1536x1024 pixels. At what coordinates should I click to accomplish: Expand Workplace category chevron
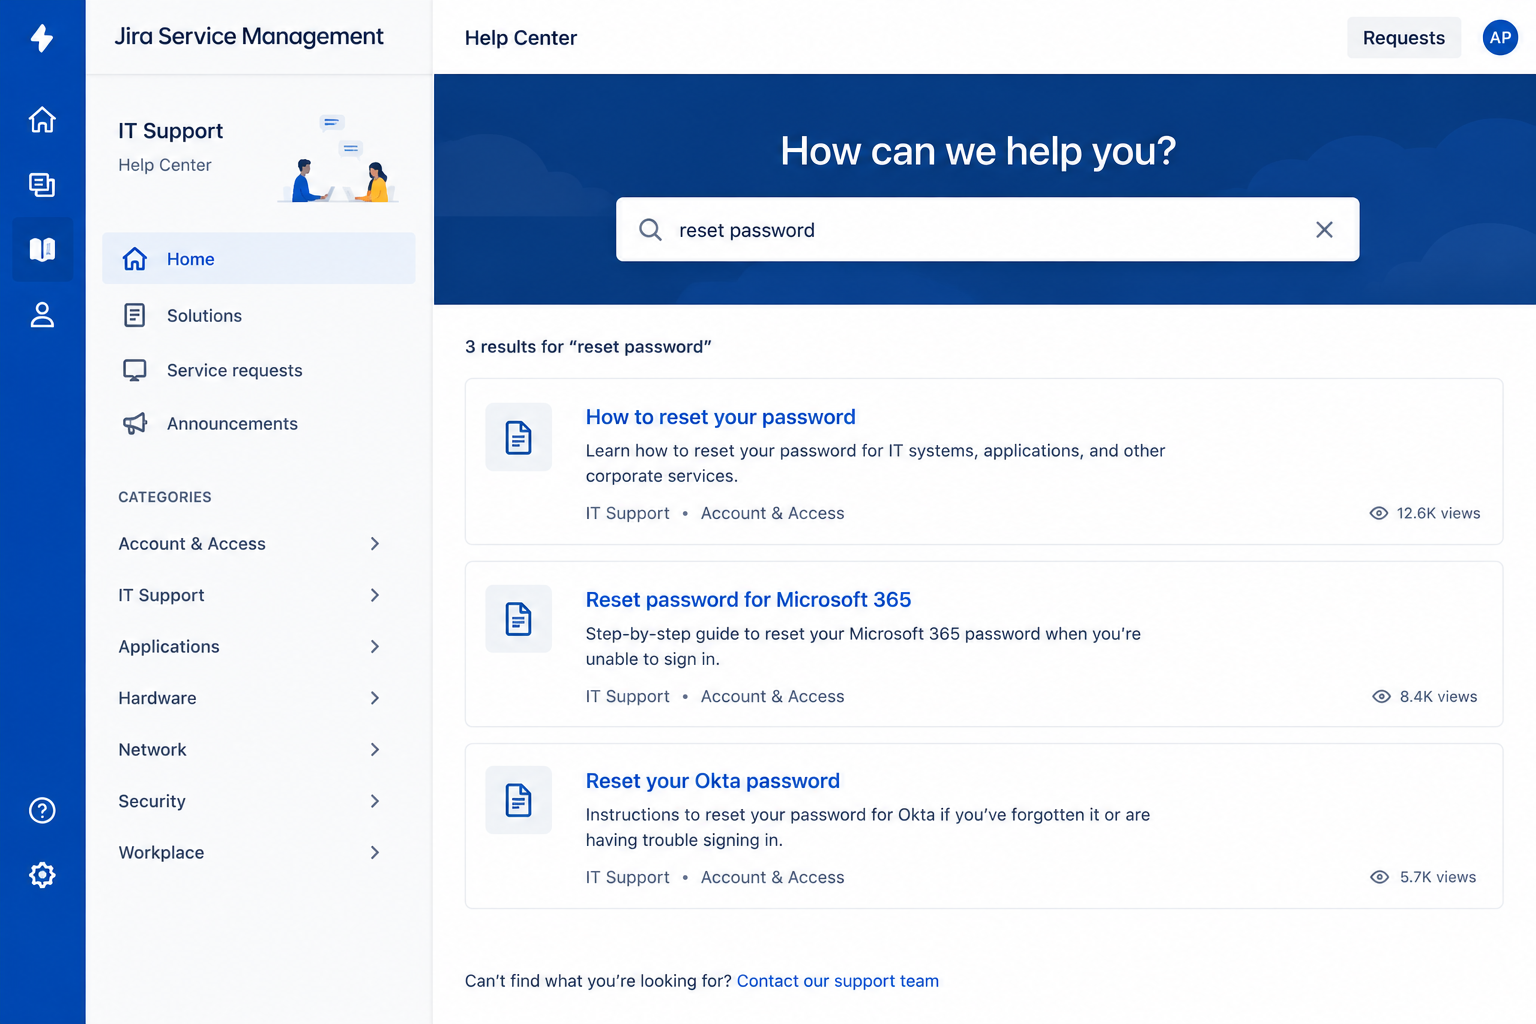(x=375, y=853)
